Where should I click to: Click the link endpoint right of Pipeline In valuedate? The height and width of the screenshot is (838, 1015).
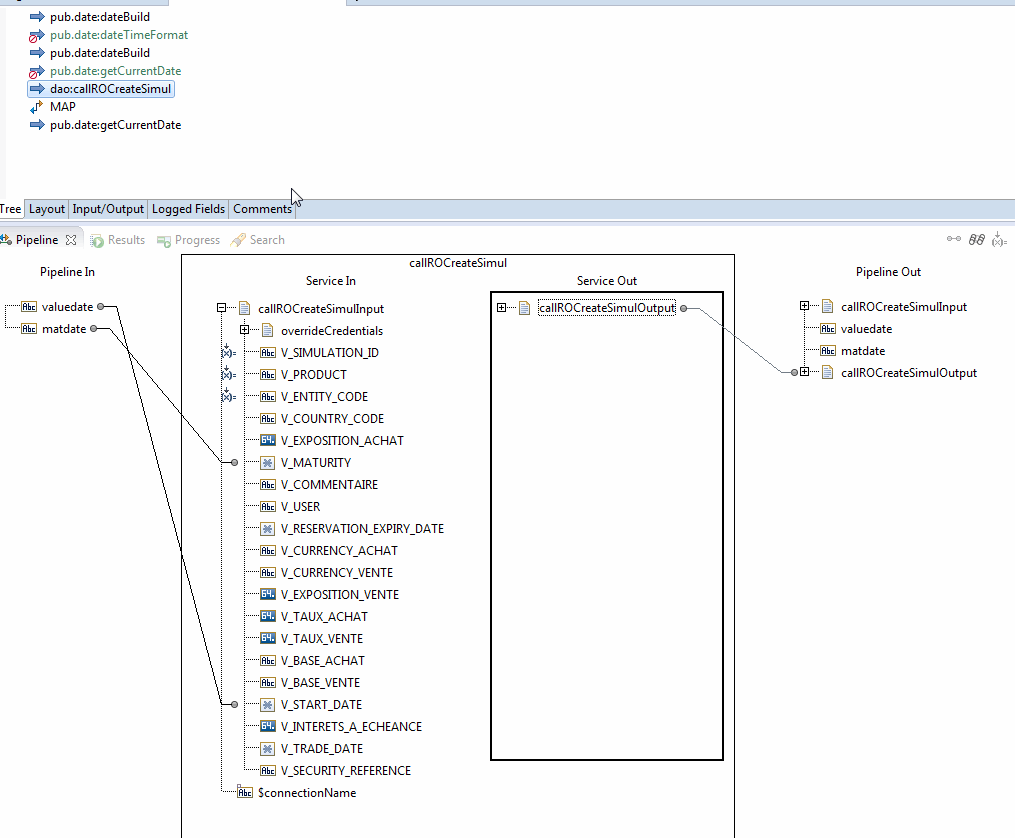coord(100,307)
